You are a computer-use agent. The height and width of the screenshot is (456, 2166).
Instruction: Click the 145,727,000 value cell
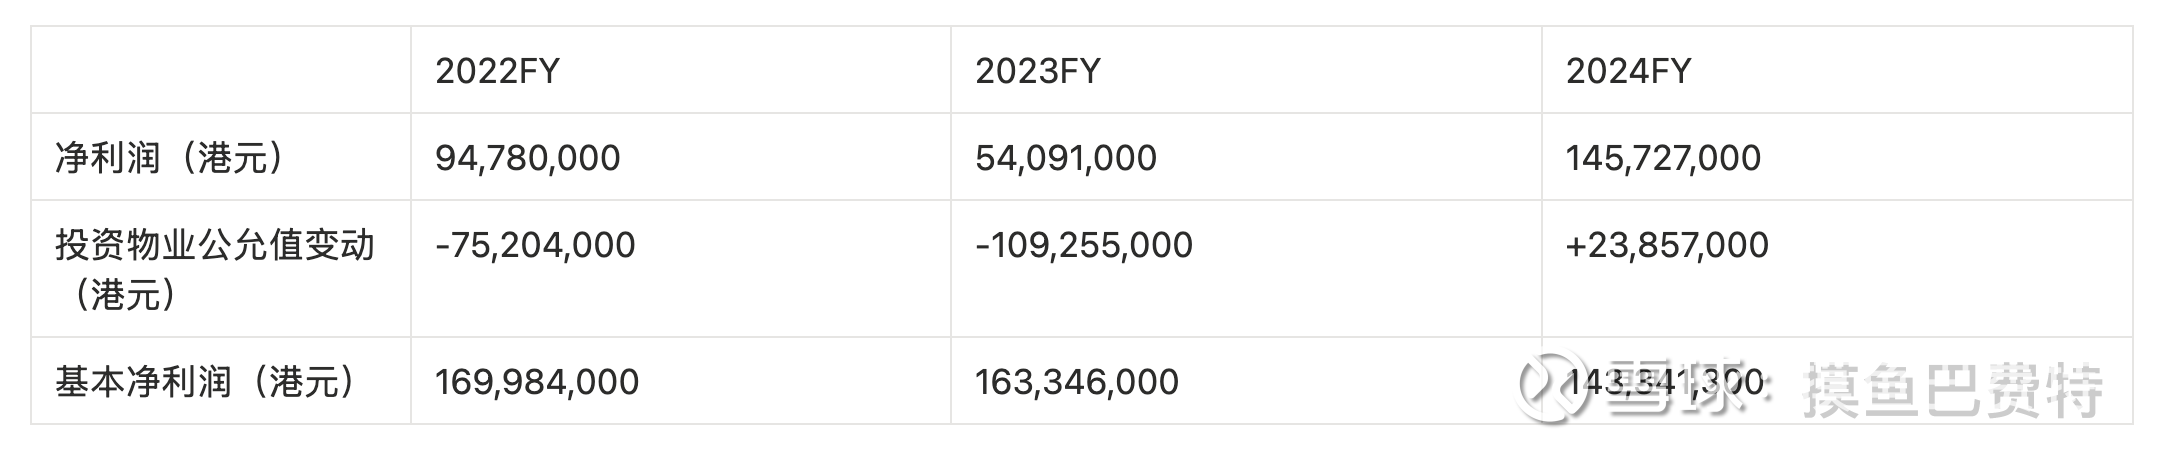click(1663, 158)
